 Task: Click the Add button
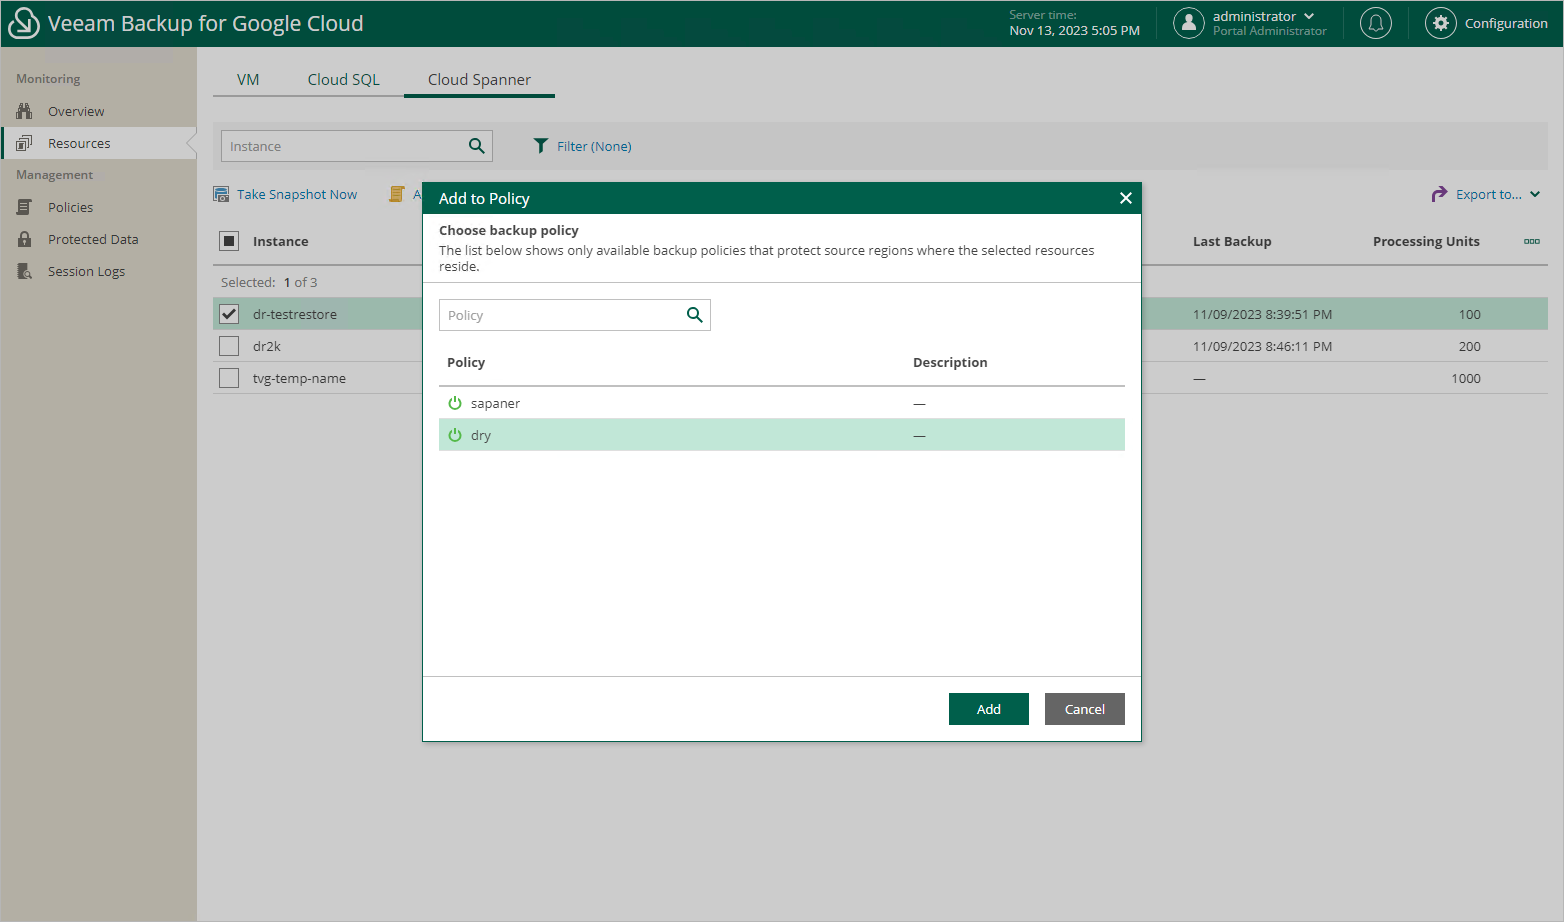[x=989, y=709]
